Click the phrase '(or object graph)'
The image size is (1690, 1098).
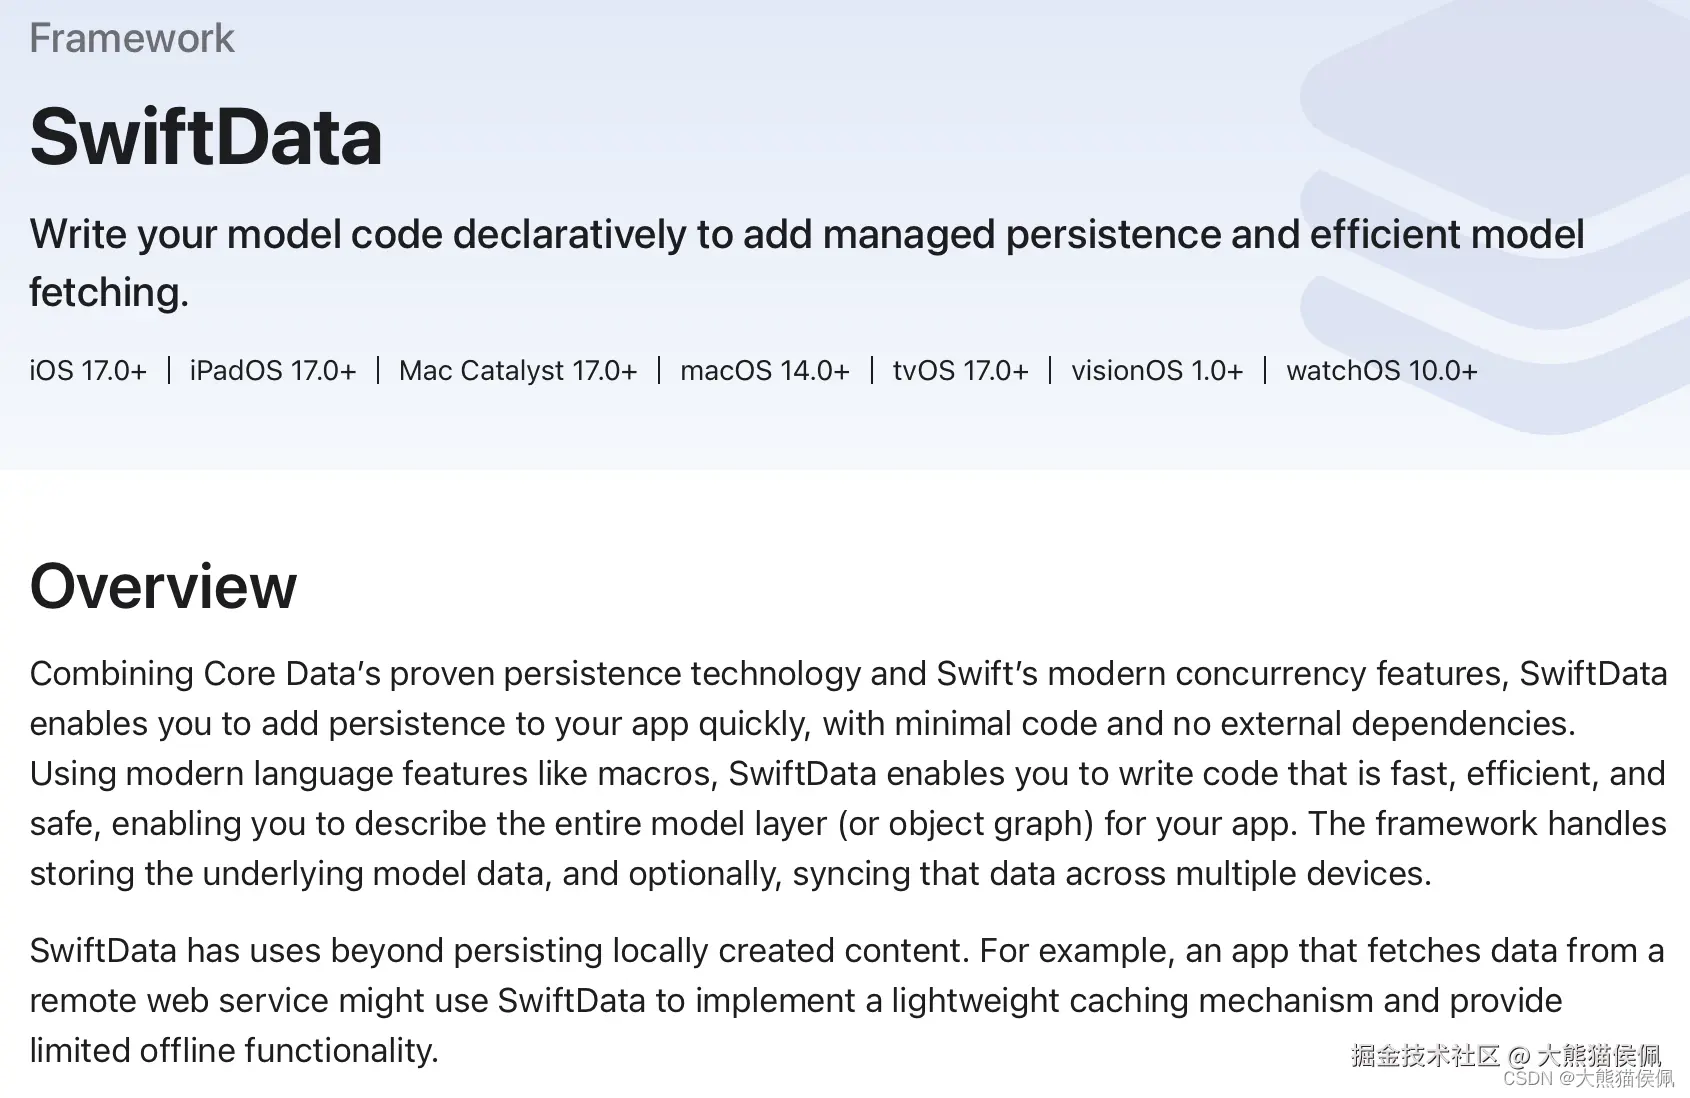coord(966,823)
